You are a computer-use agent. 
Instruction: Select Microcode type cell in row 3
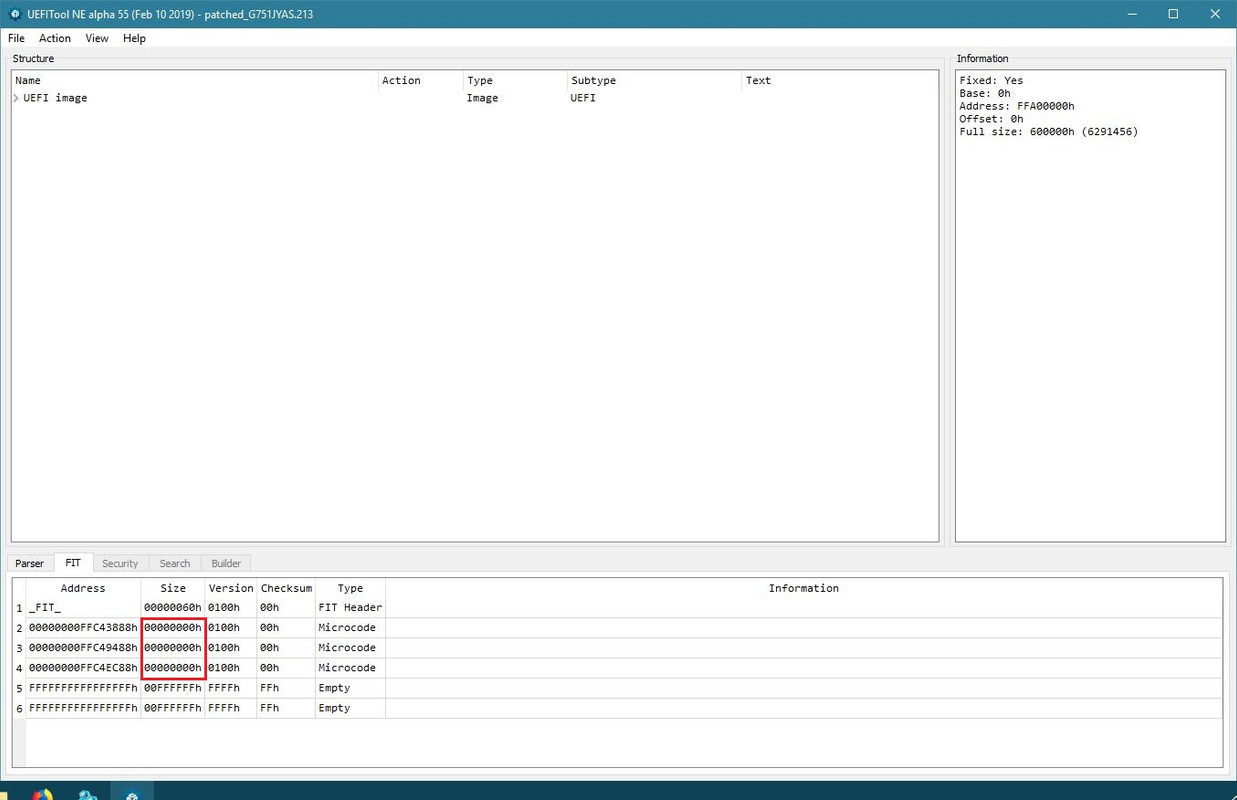[350, 648]
